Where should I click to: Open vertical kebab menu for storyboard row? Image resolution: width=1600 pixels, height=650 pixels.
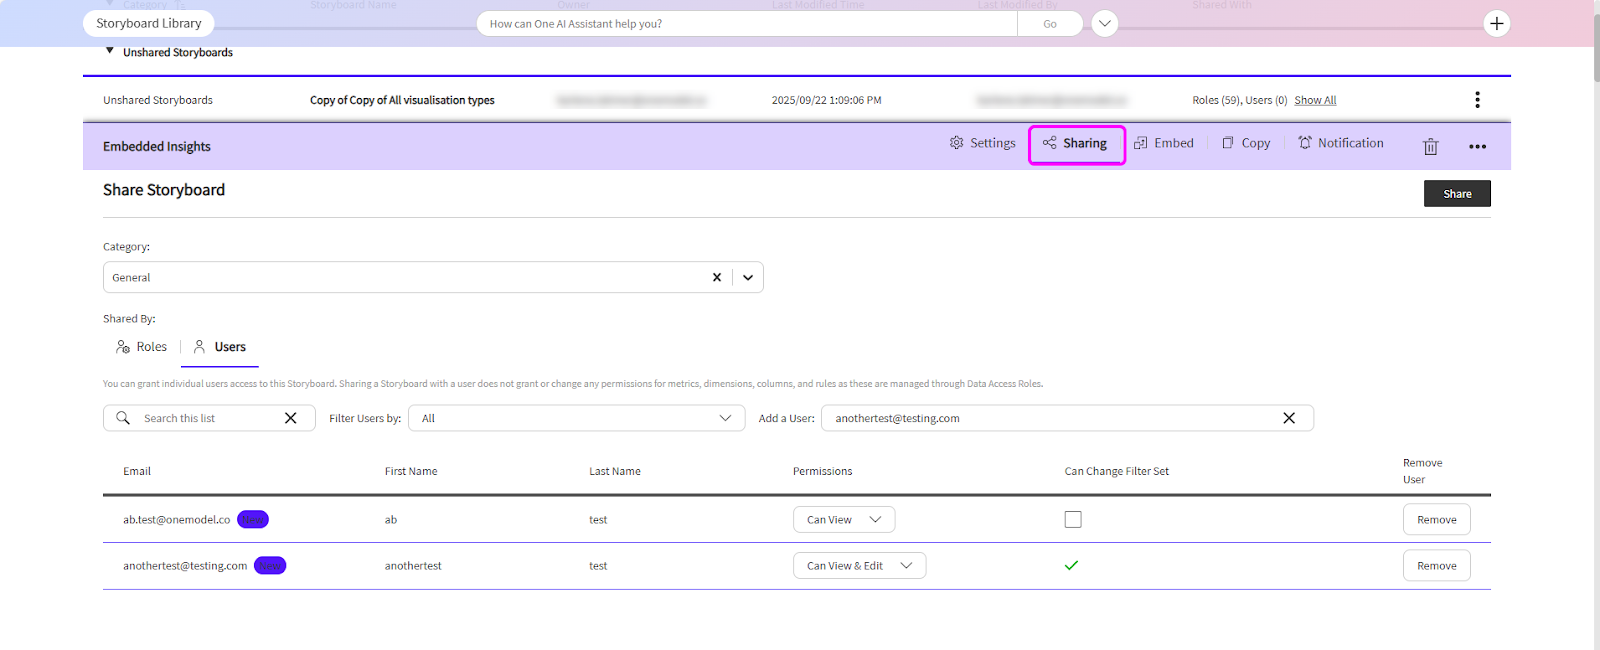(x=1477, y=100)
